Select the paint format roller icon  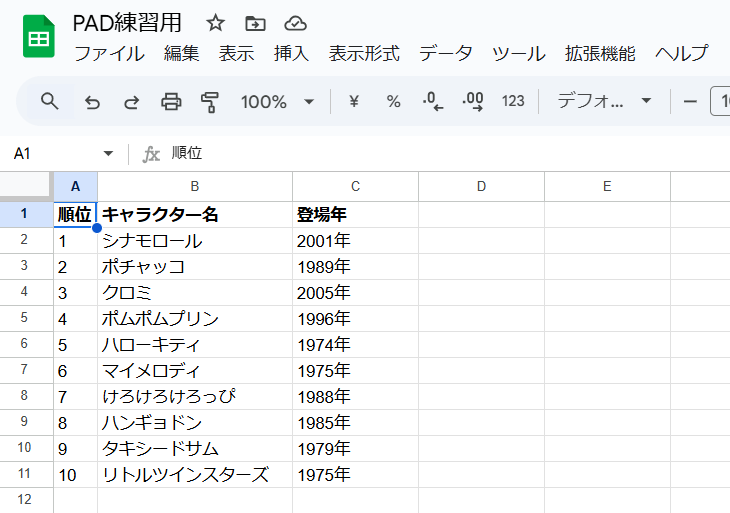click(210, 102)
